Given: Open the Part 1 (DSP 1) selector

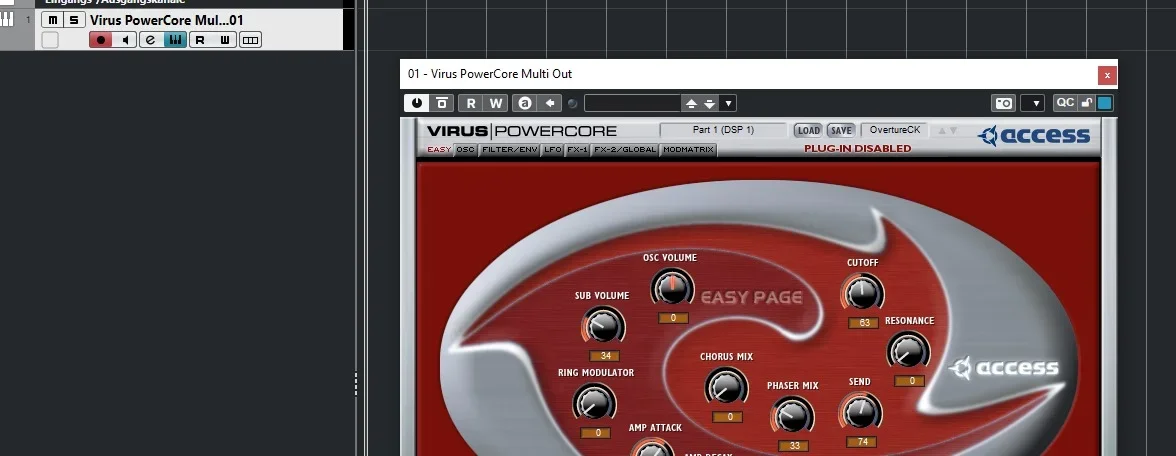Looking at the screenshot, I should [x=723, y=130].
